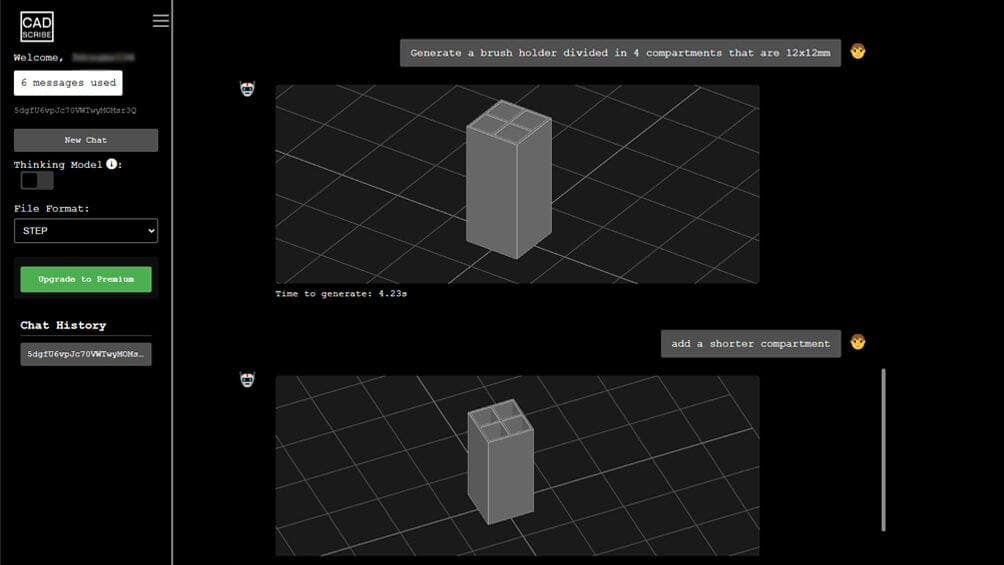This screenshot has height=565, width=1004.
Task: Click the bot avatar beside the second model
Action: point(247,379)
